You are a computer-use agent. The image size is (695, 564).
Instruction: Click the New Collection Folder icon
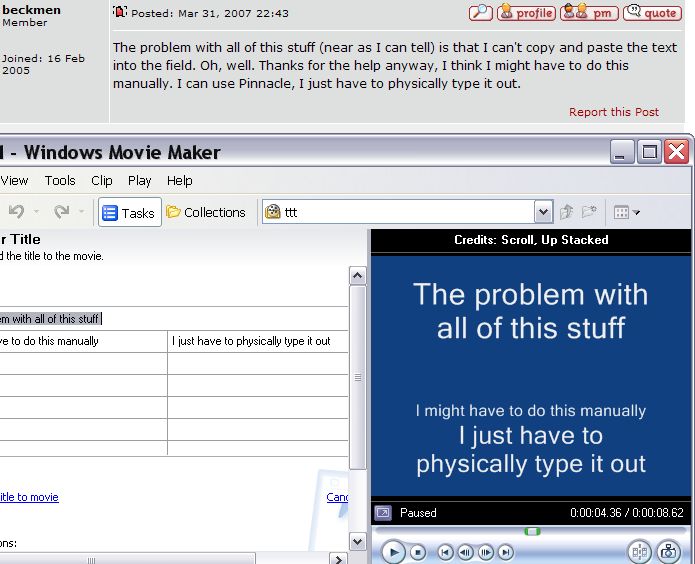pos(589,212)
